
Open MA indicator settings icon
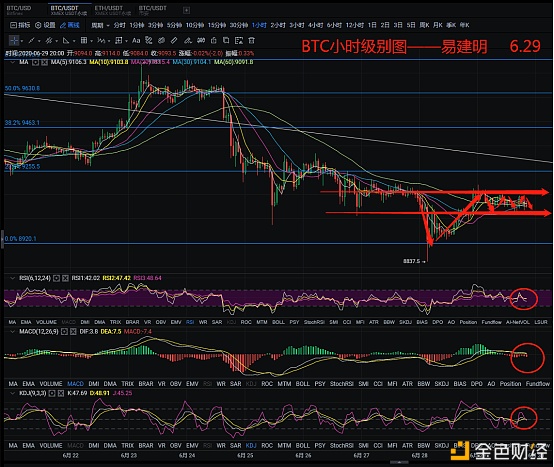(35, 62)
